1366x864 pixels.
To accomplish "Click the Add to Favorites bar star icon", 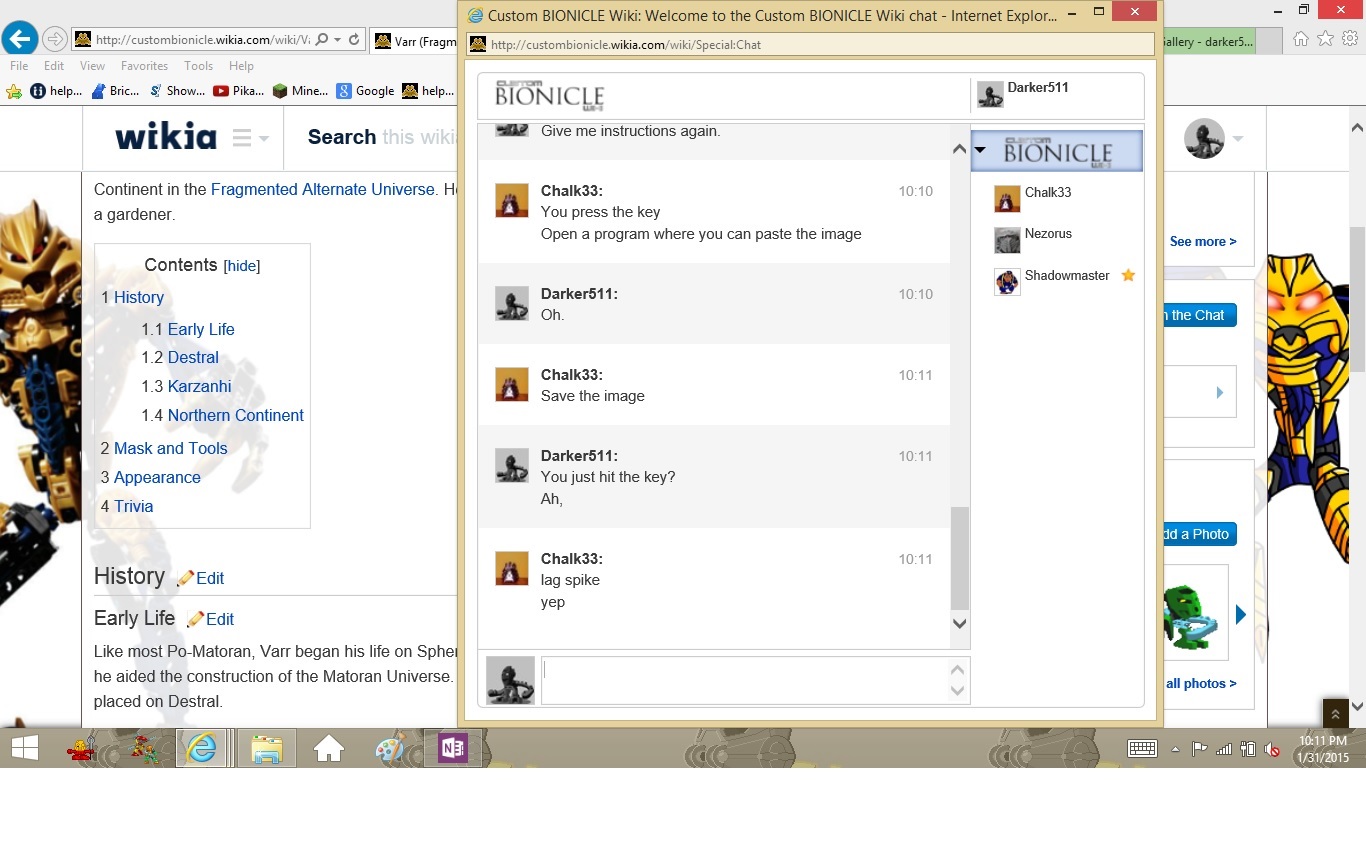I will [14, 91].
